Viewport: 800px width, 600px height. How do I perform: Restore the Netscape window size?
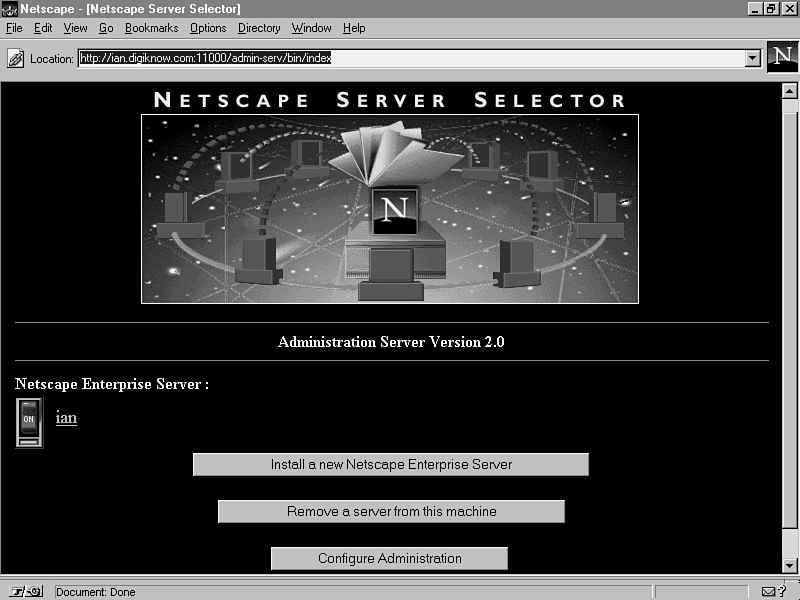(771, 9)
